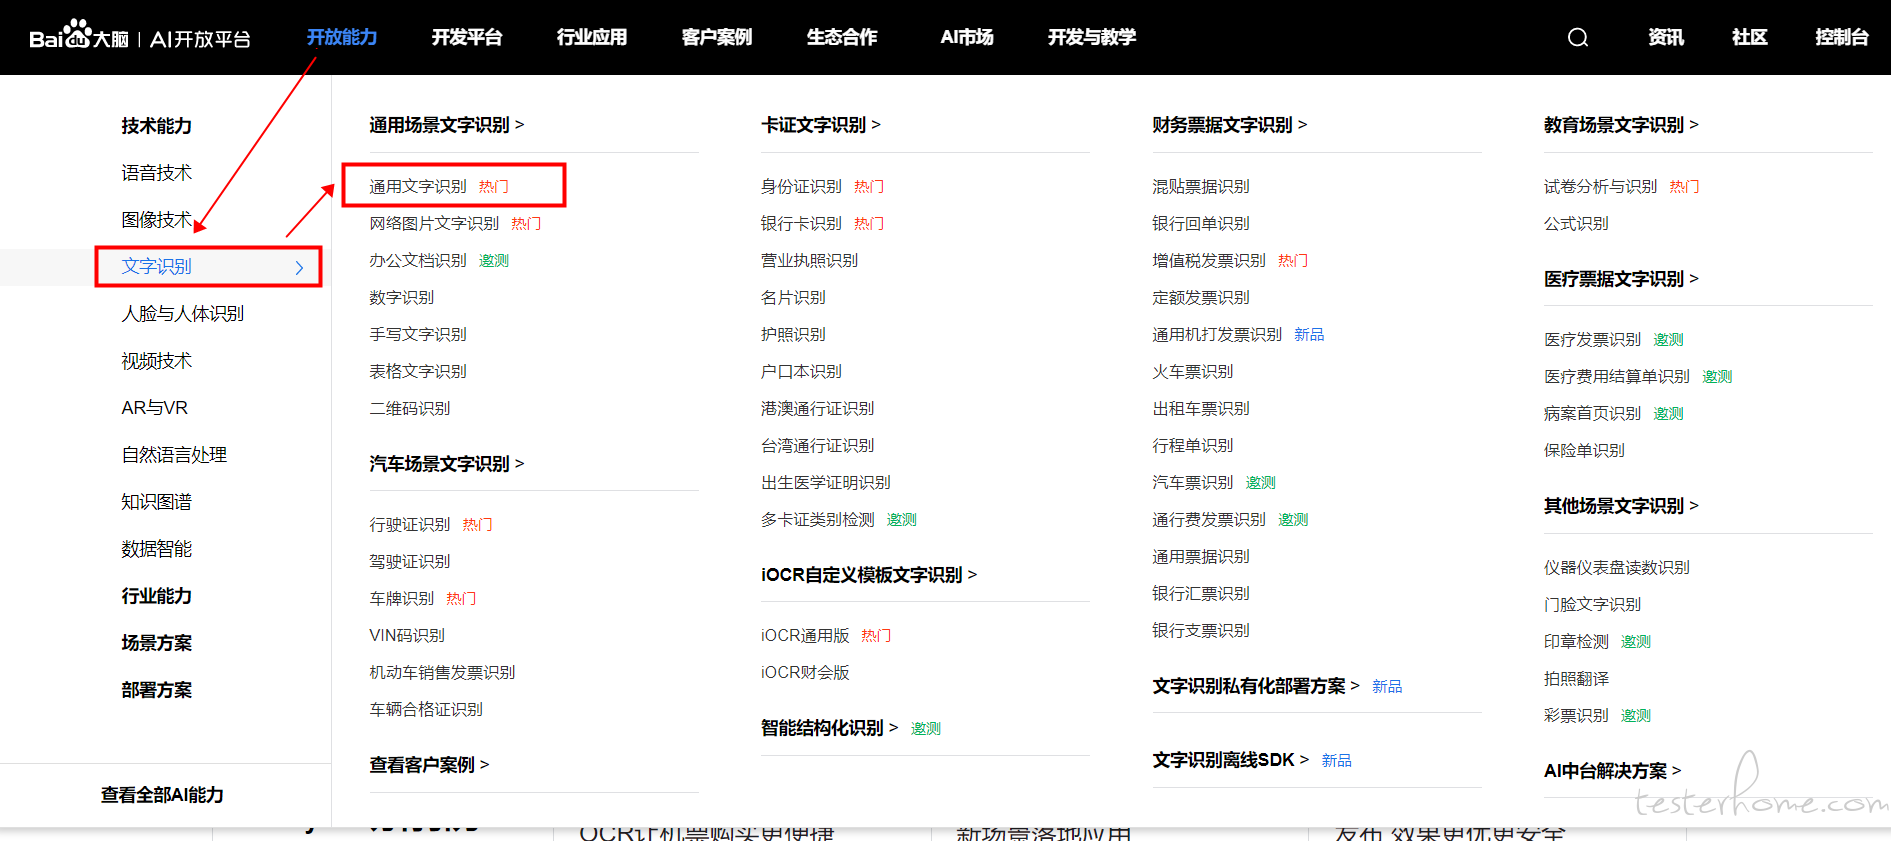
Task: Select 语音技术 in the sidebar
Action: pyautogui.click(x=157, y=173)
